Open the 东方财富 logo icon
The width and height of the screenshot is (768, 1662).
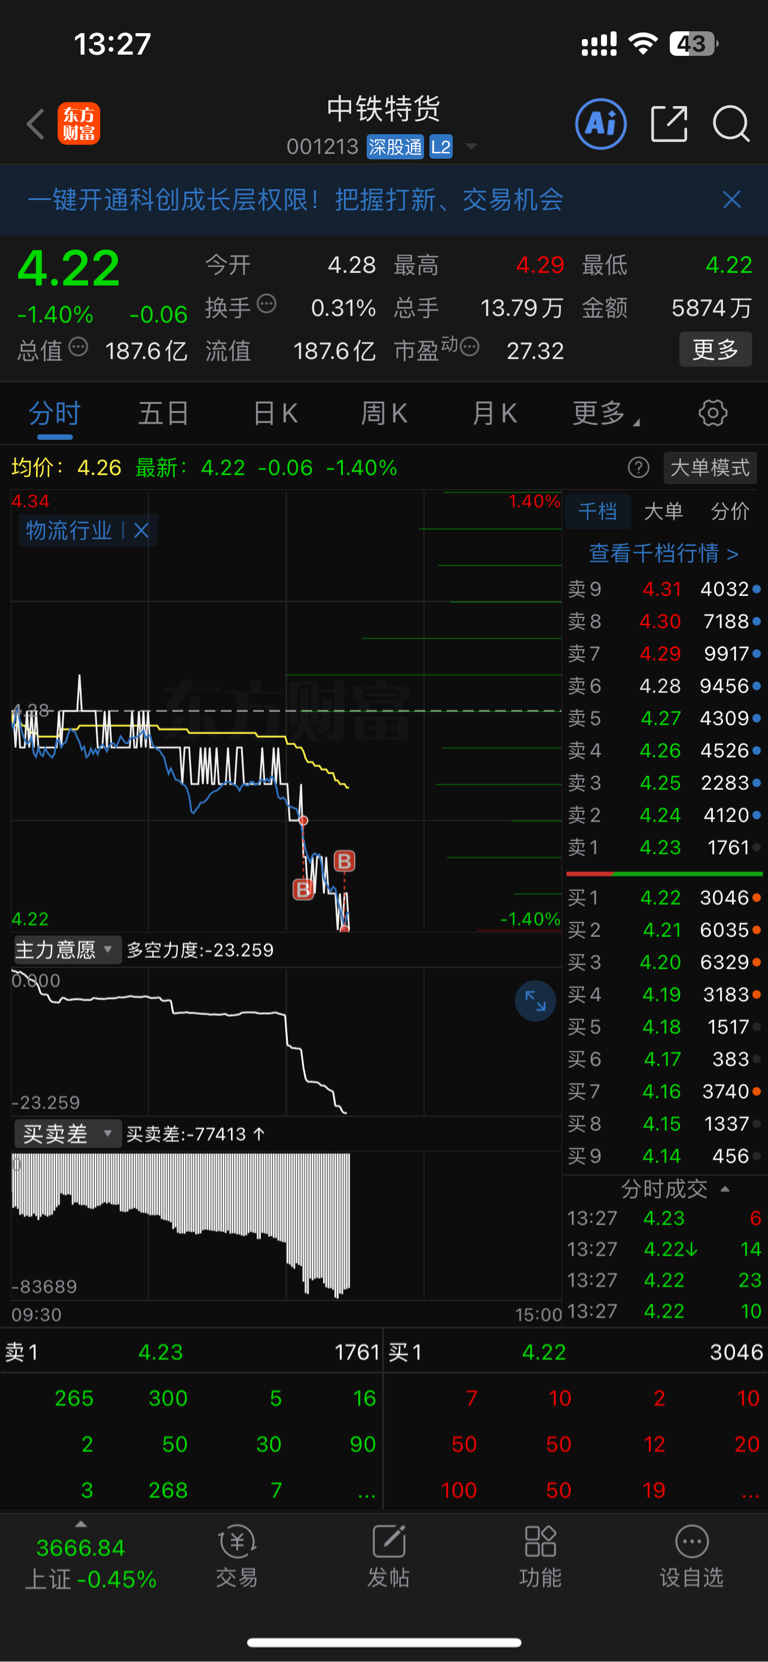79,124
